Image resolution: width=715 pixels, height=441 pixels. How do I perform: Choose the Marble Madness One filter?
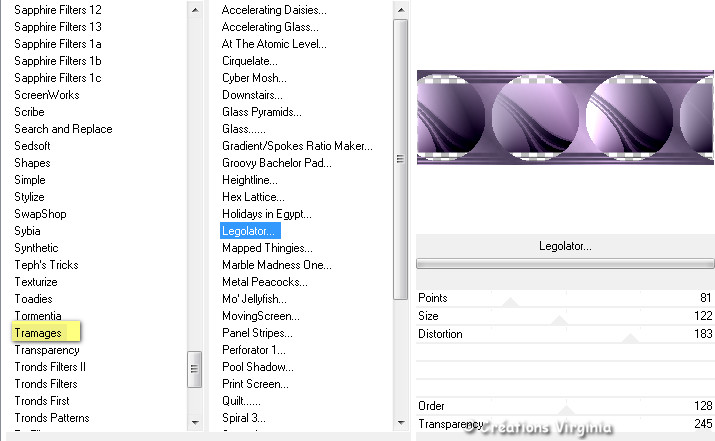coord(277,265)
